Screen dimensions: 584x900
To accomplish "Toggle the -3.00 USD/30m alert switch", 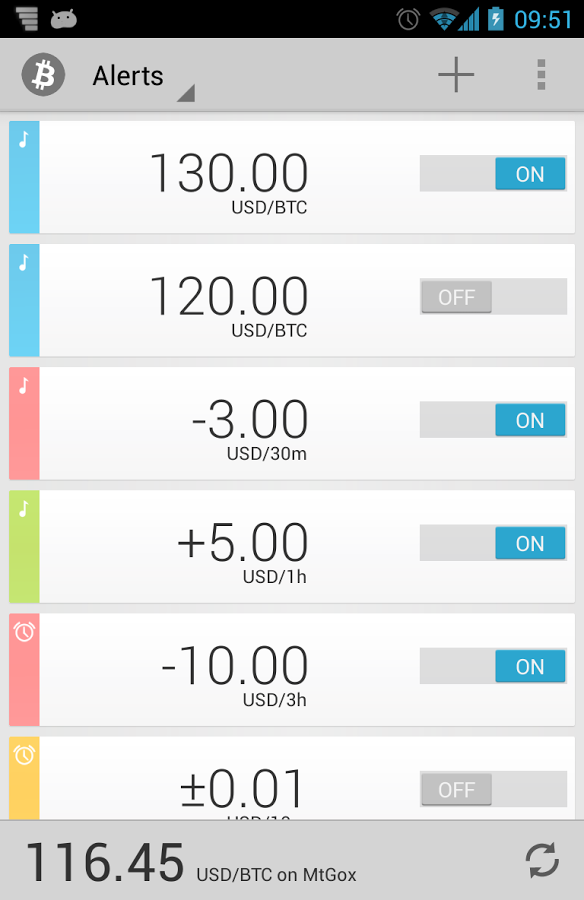I will point(493,420).
